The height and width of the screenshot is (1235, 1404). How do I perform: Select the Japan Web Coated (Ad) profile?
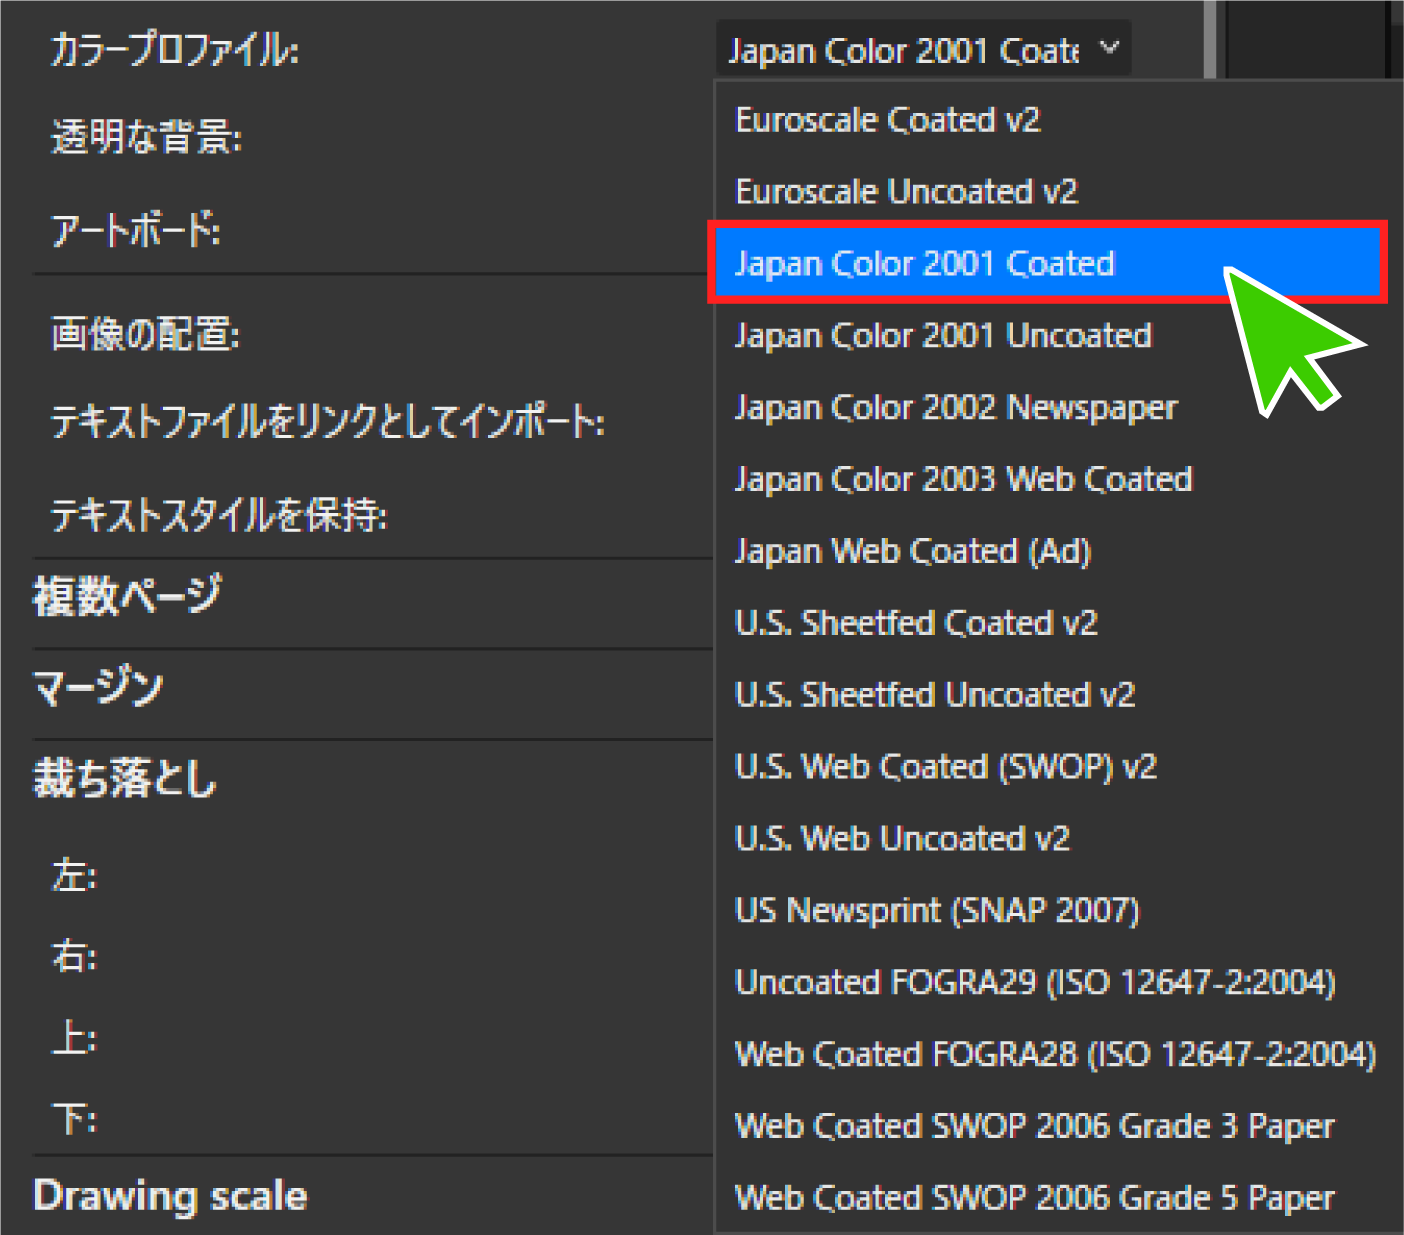912,551
